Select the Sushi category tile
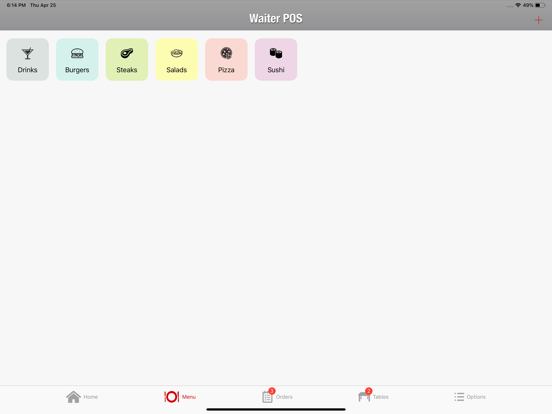This screenshot has width=552, height=414. coord(276,59)
